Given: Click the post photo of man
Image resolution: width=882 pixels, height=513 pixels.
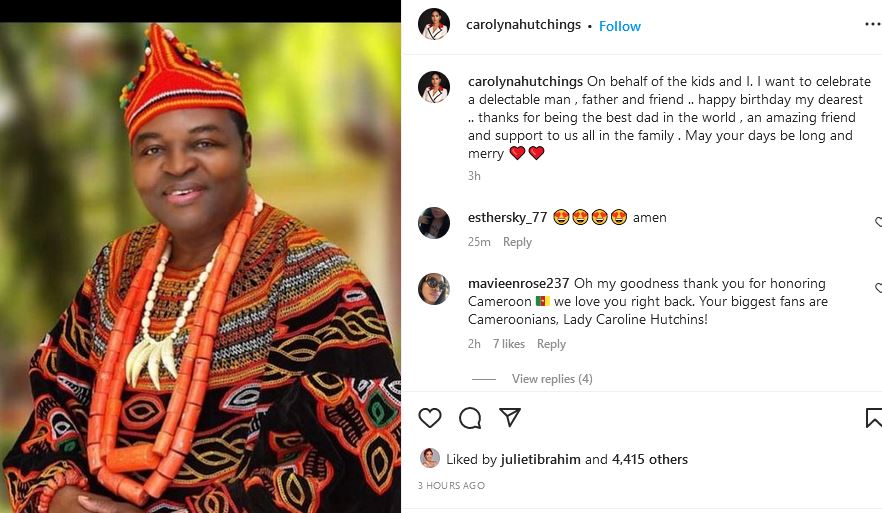Looking at the screenshot, I should [200, 268].
